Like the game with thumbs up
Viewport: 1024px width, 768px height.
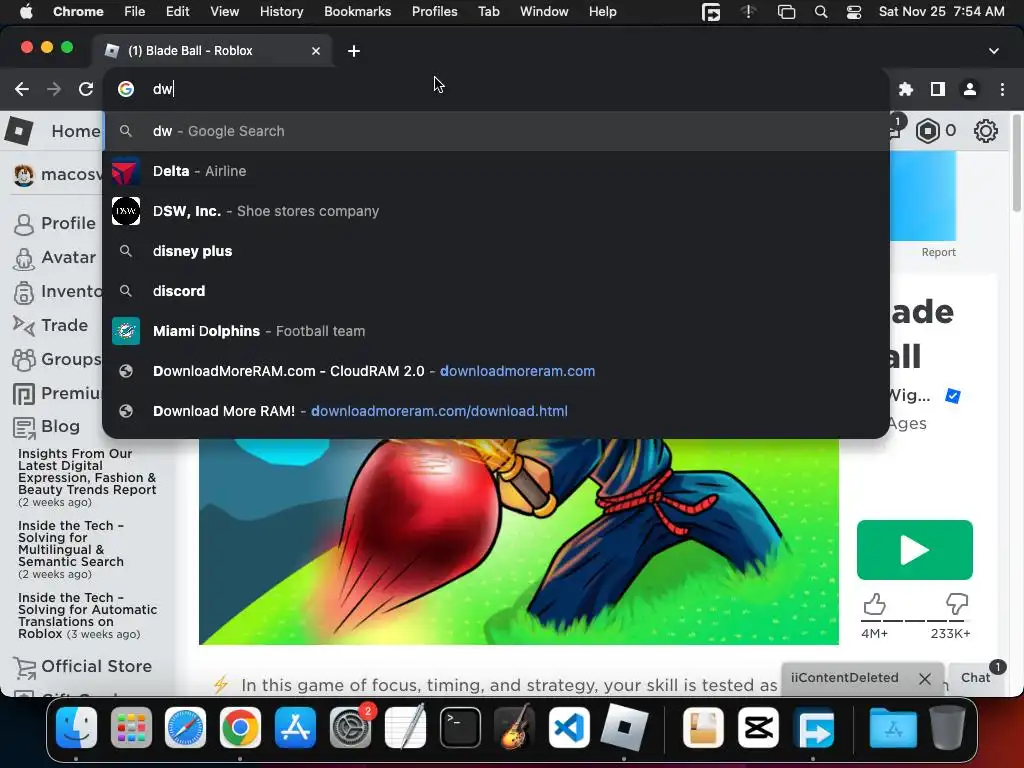(874, 604)
